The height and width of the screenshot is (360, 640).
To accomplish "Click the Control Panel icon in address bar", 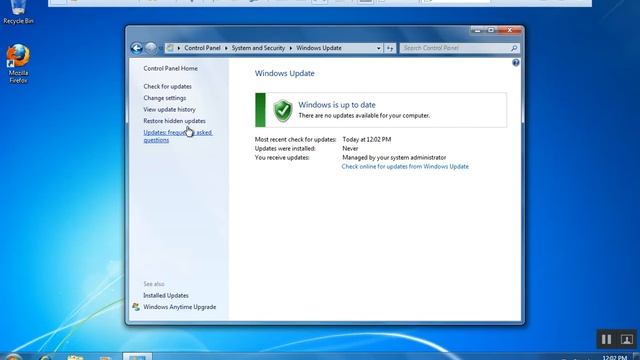I will (170, 48).
